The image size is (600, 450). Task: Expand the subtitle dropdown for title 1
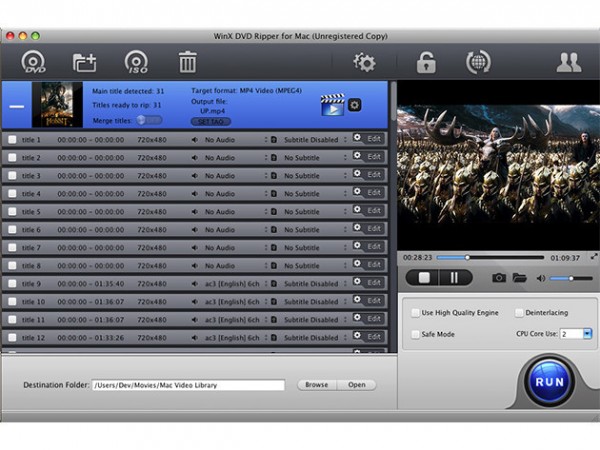point(346,140)
